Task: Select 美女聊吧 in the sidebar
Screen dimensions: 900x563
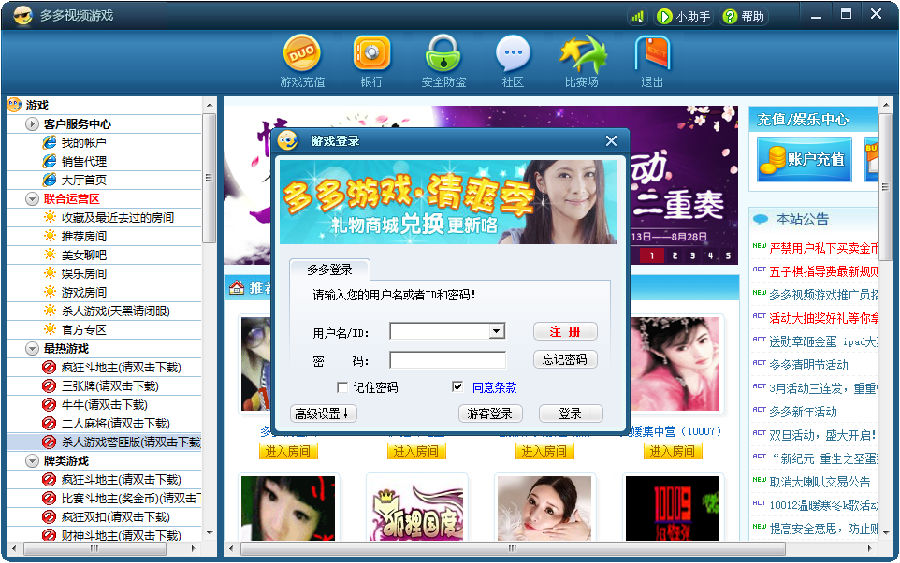Action: pos(84,255)
